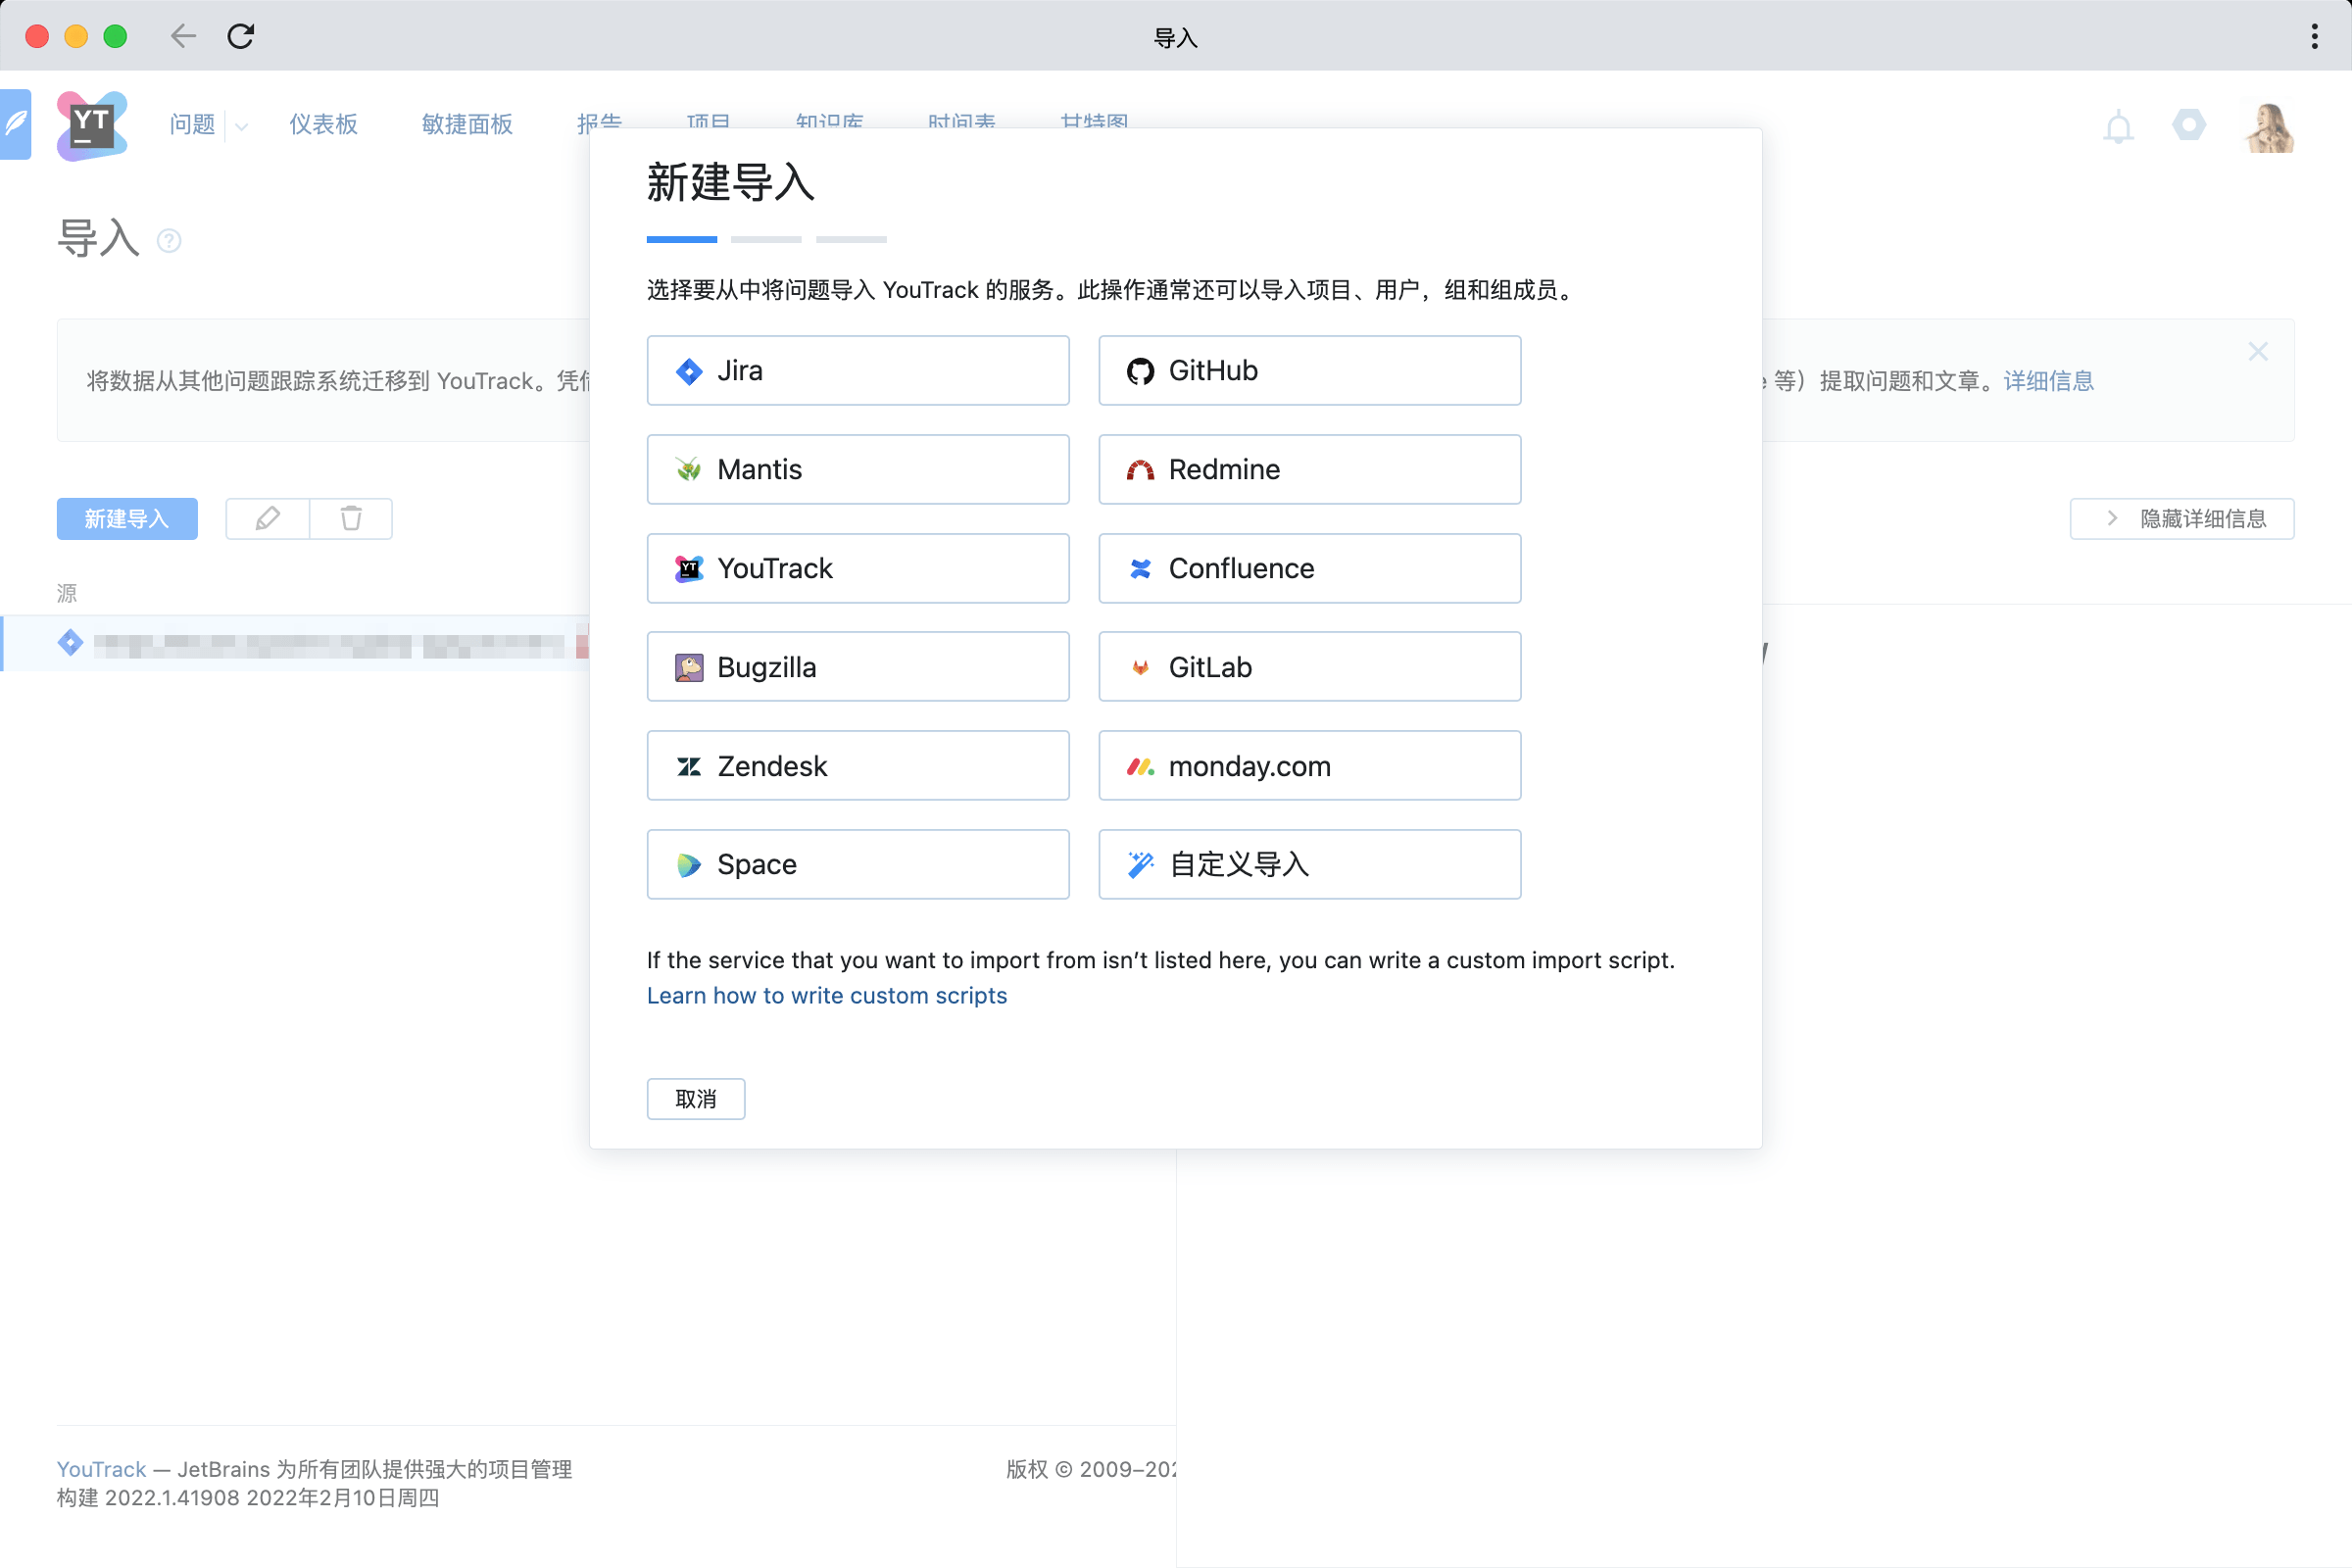The width and height of the screenshot is (2352, 1568).
Task: Open Learn how to write custom scripts link
Action: pos(826,996)
